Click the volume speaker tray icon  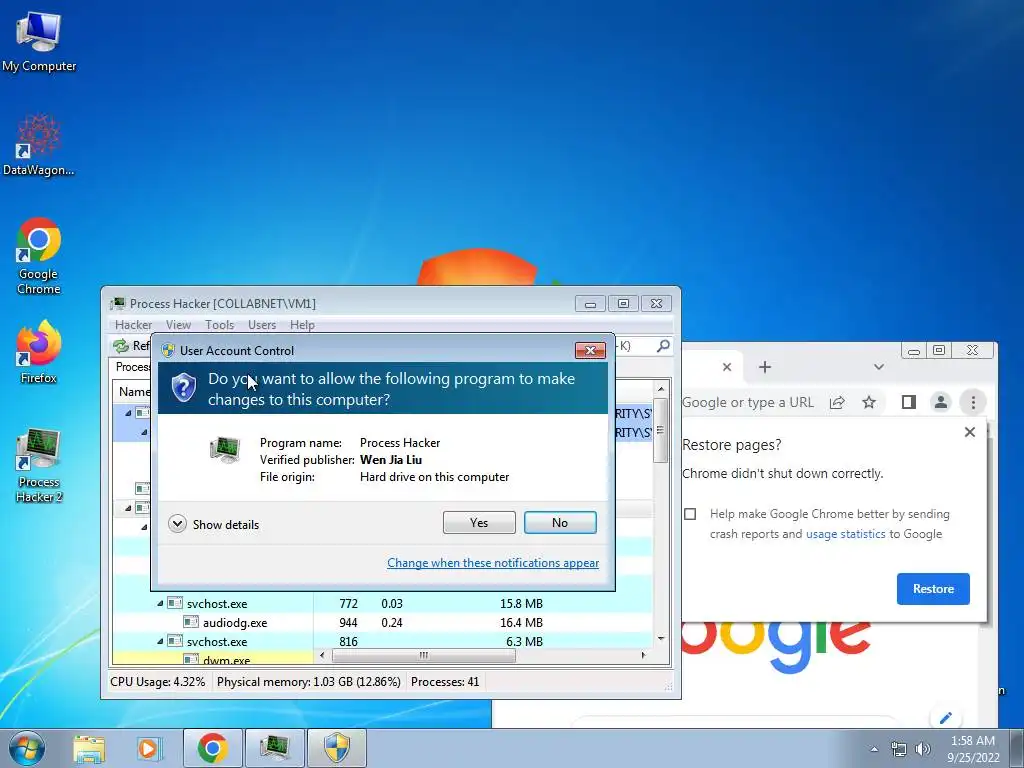click(923, 749)
